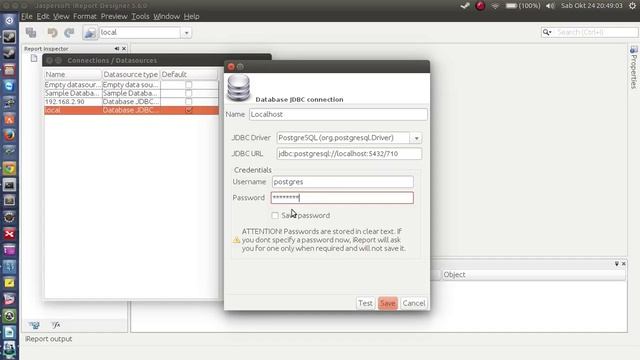Viewport: 640px width, 360px height.
Task: Open the JDBC Driver dropdown arrow
Action: (x=416, y=138)
